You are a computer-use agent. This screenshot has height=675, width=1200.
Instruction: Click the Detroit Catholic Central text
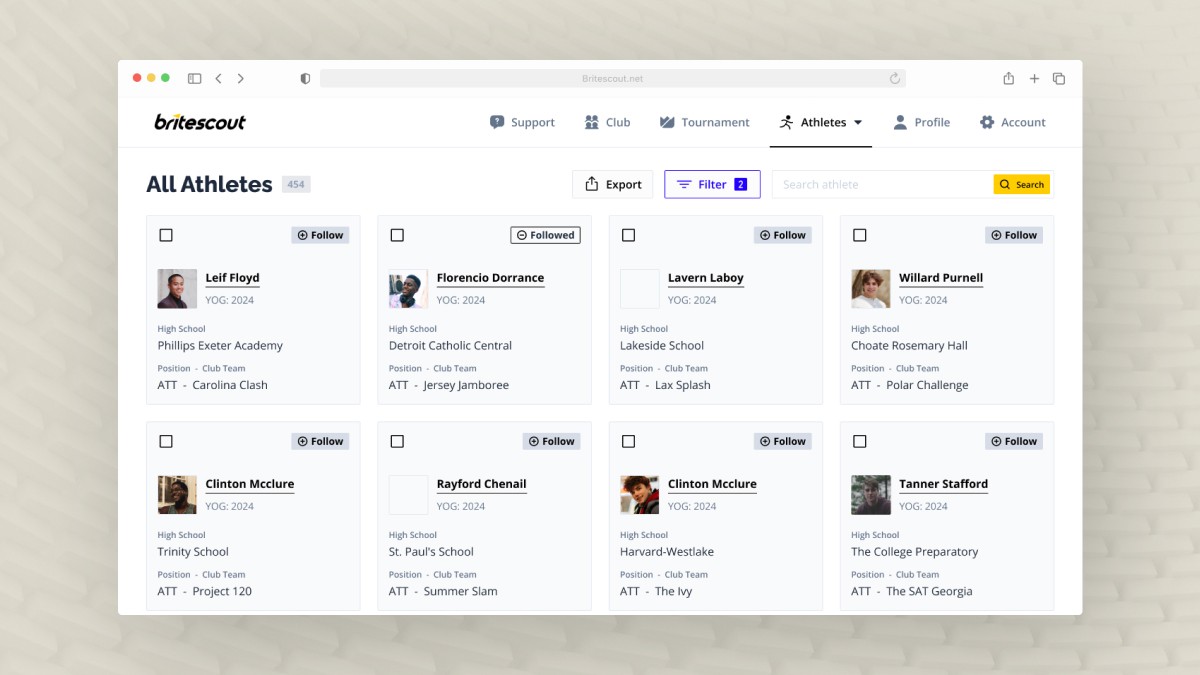point(450,346)
